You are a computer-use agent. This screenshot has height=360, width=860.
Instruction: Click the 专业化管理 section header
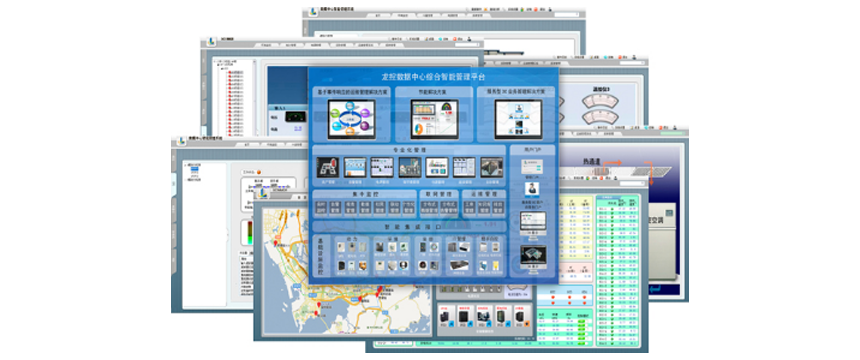(x=410, y=150)
